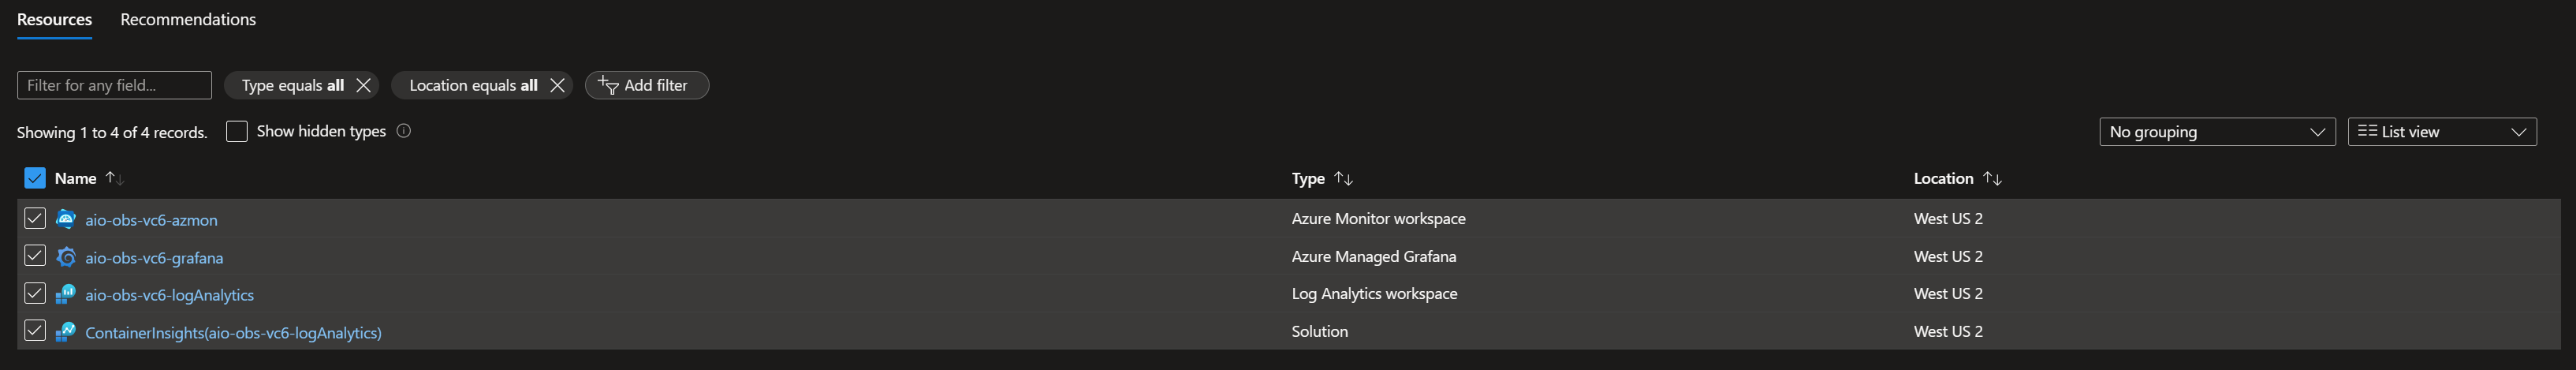Sort by the Name column arrows

pos(114,178)
